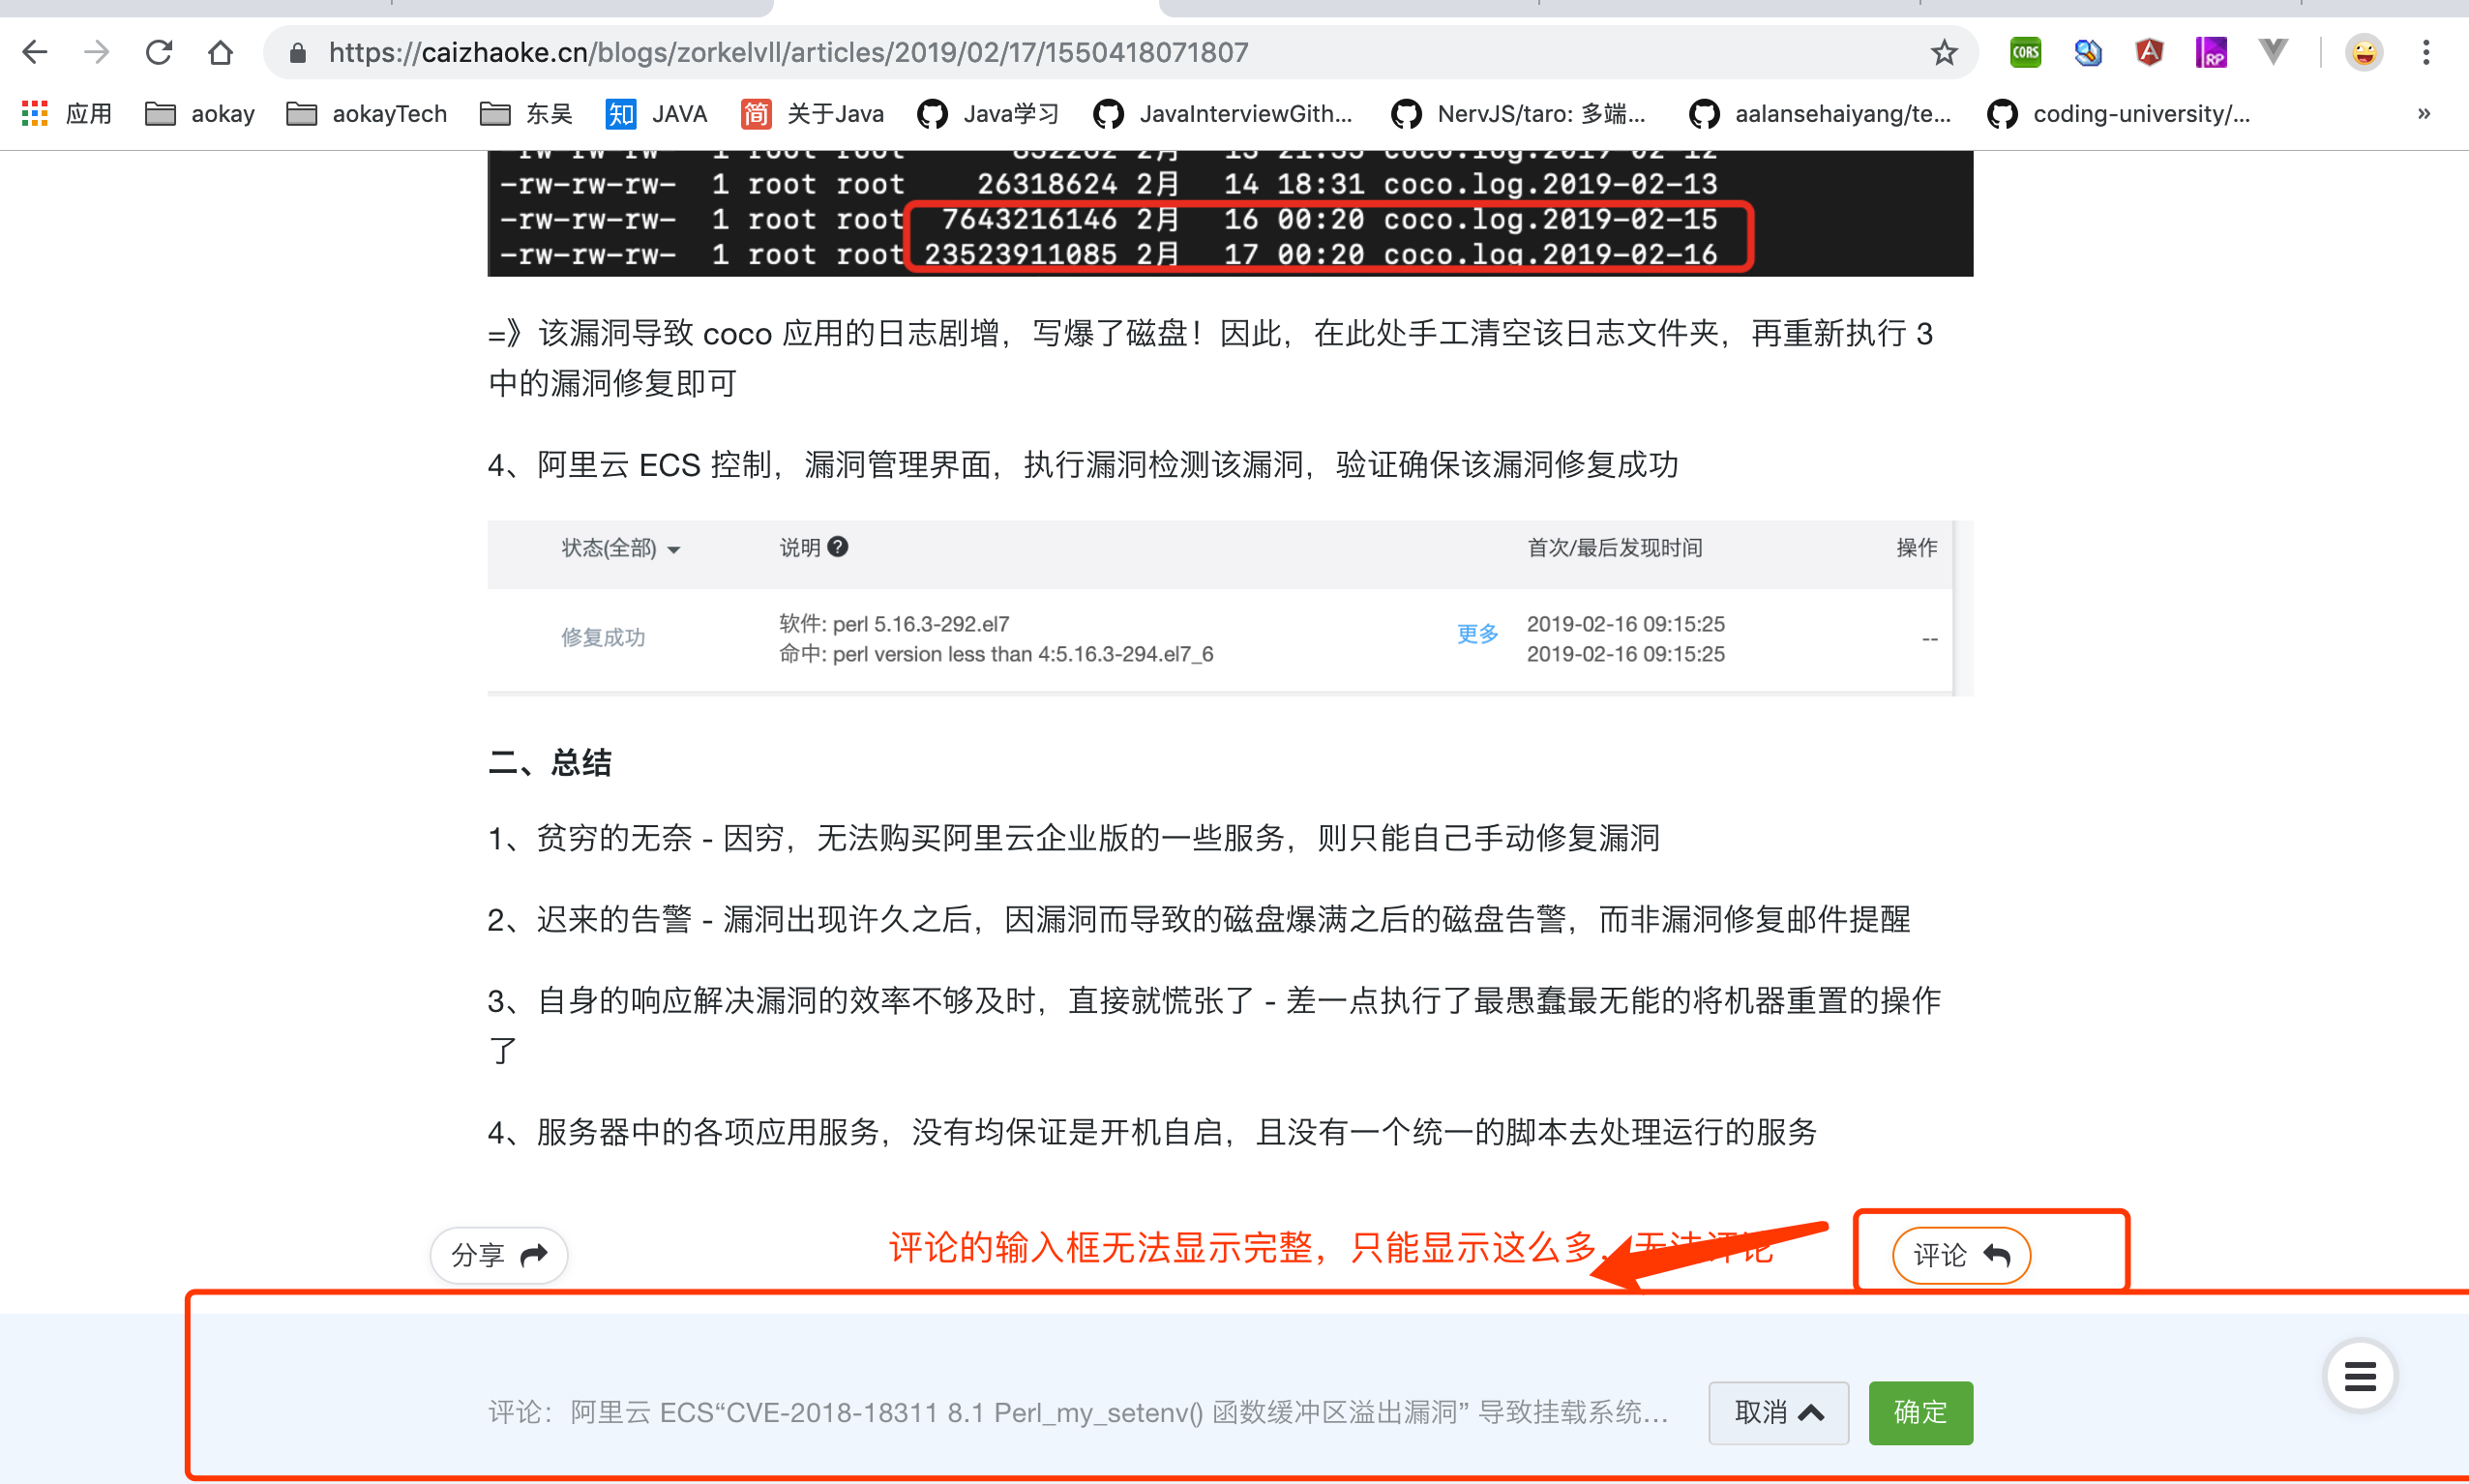Click the green 确定 button
The width and height of the screenshot is (2469, 1484).
click(x=1919, y=1412)
